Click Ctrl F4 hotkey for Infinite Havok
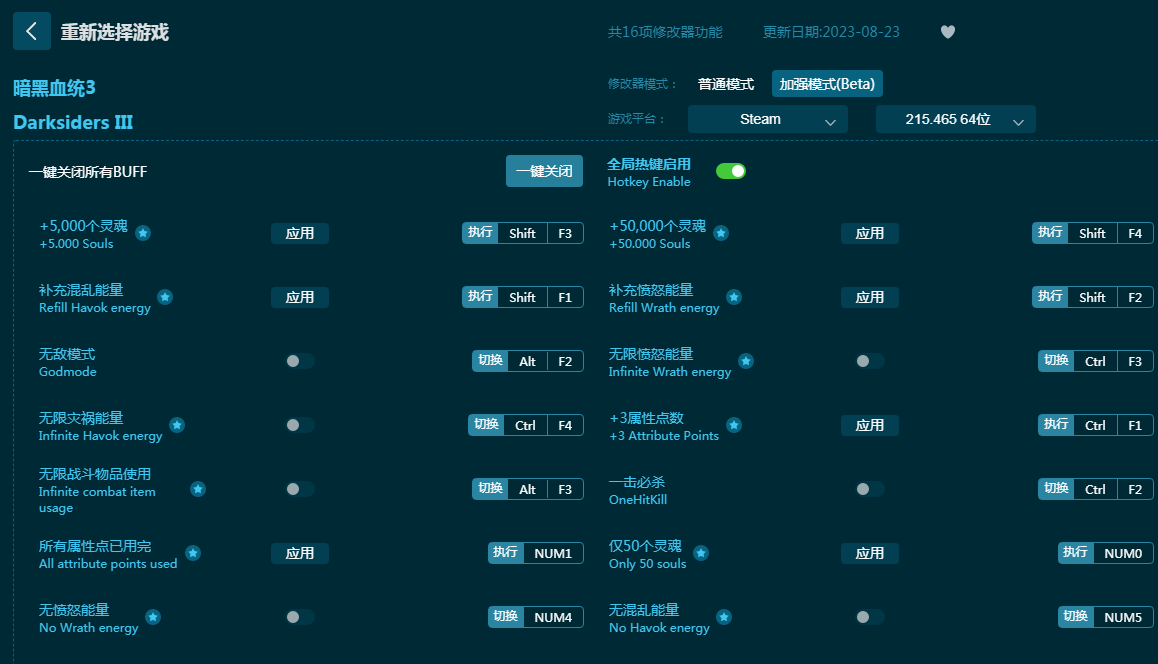 pos(526,425)
